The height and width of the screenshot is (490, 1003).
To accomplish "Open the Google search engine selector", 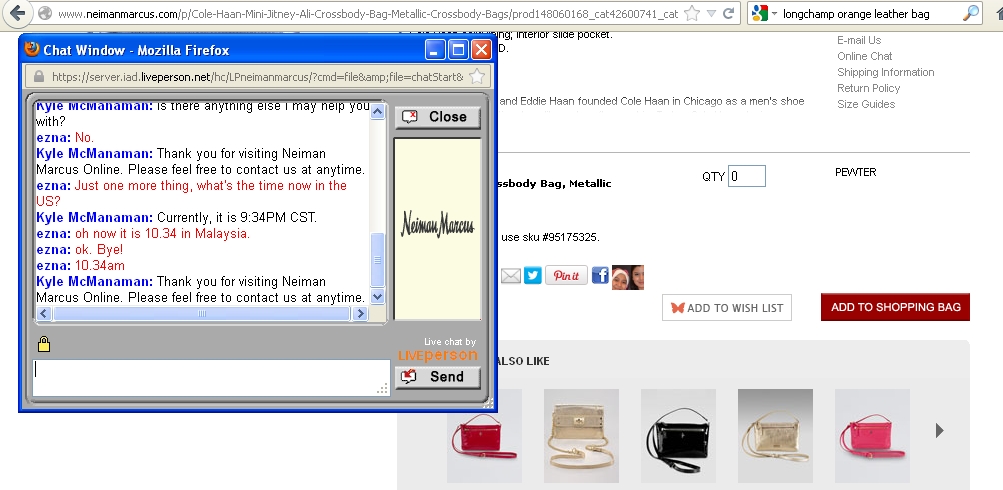I will [x=764, y=13].
